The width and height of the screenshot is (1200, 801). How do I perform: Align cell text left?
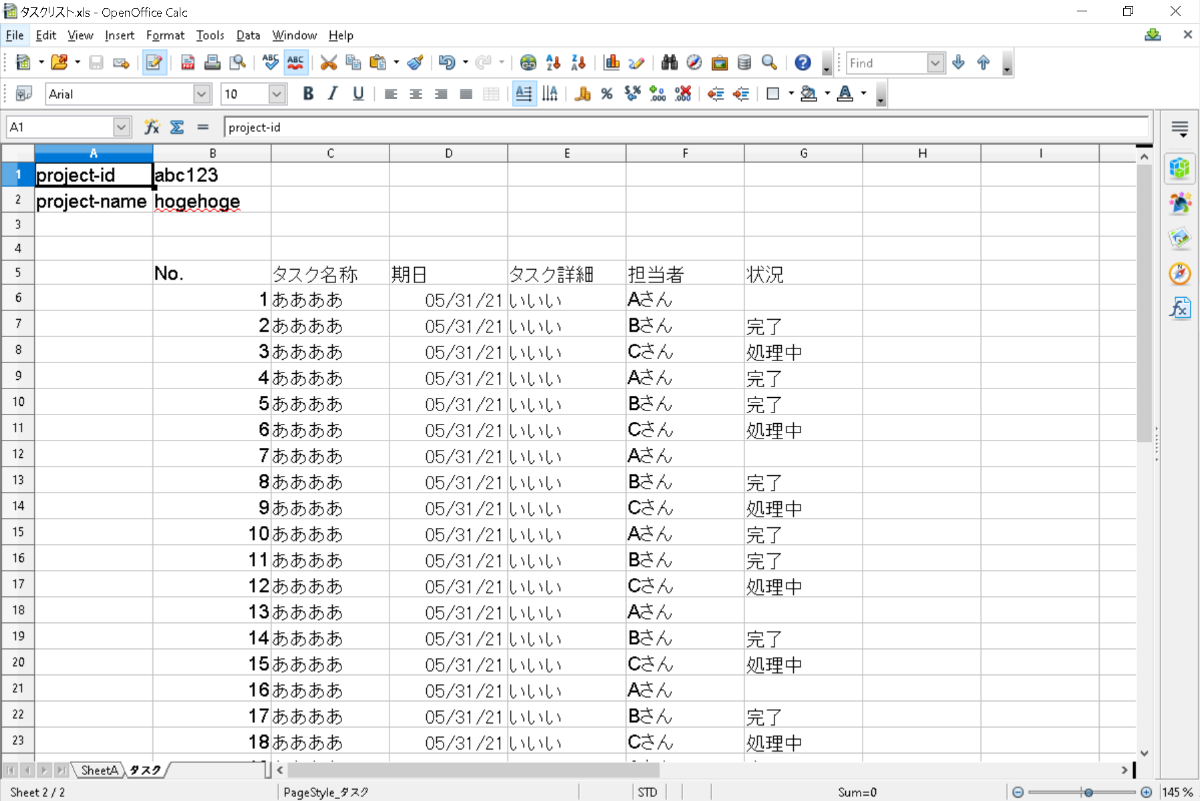click(391, 94)
